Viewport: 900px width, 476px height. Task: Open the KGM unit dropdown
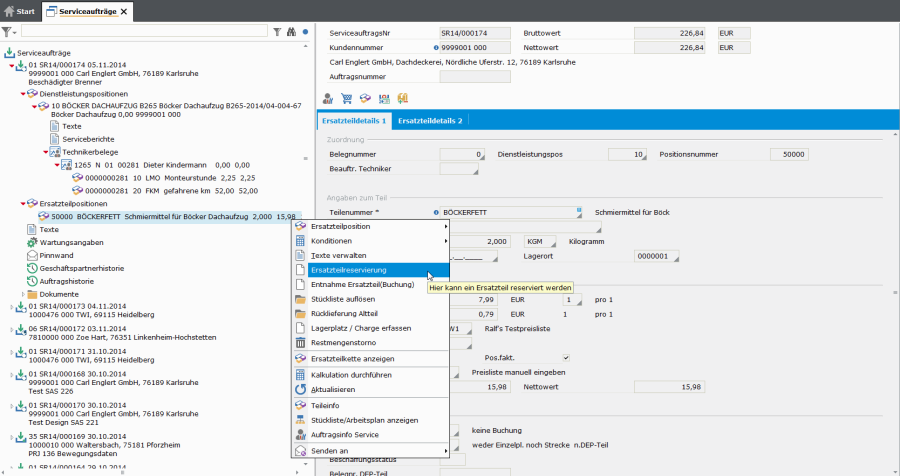pos(553,244)
